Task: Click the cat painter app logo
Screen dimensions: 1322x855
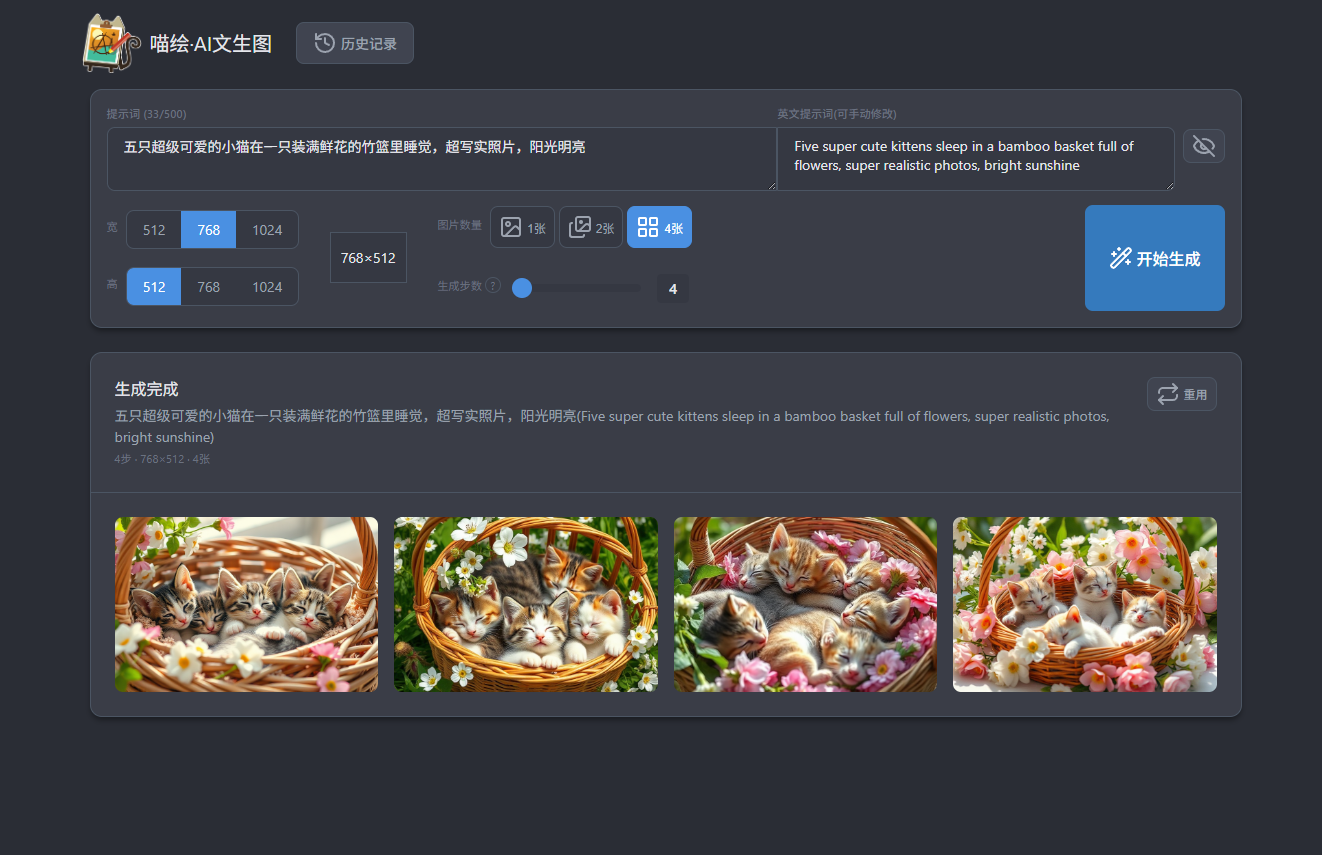Action: [x=110, y=43]
